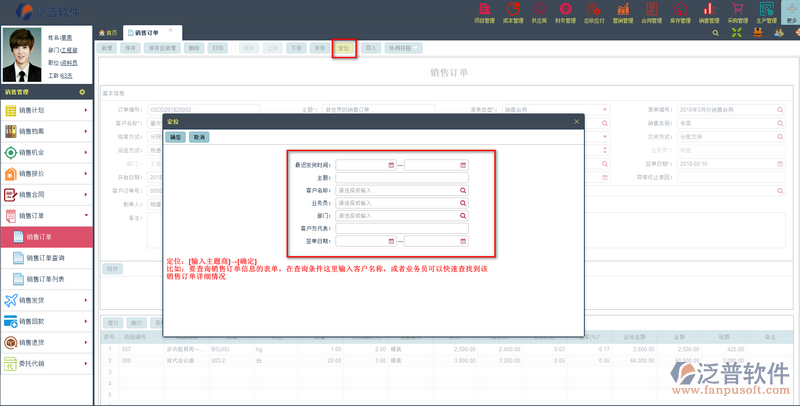Expand 销售机会 sidebar menu
The height and width of the screenshot is (406, 800).
[47, 153]
